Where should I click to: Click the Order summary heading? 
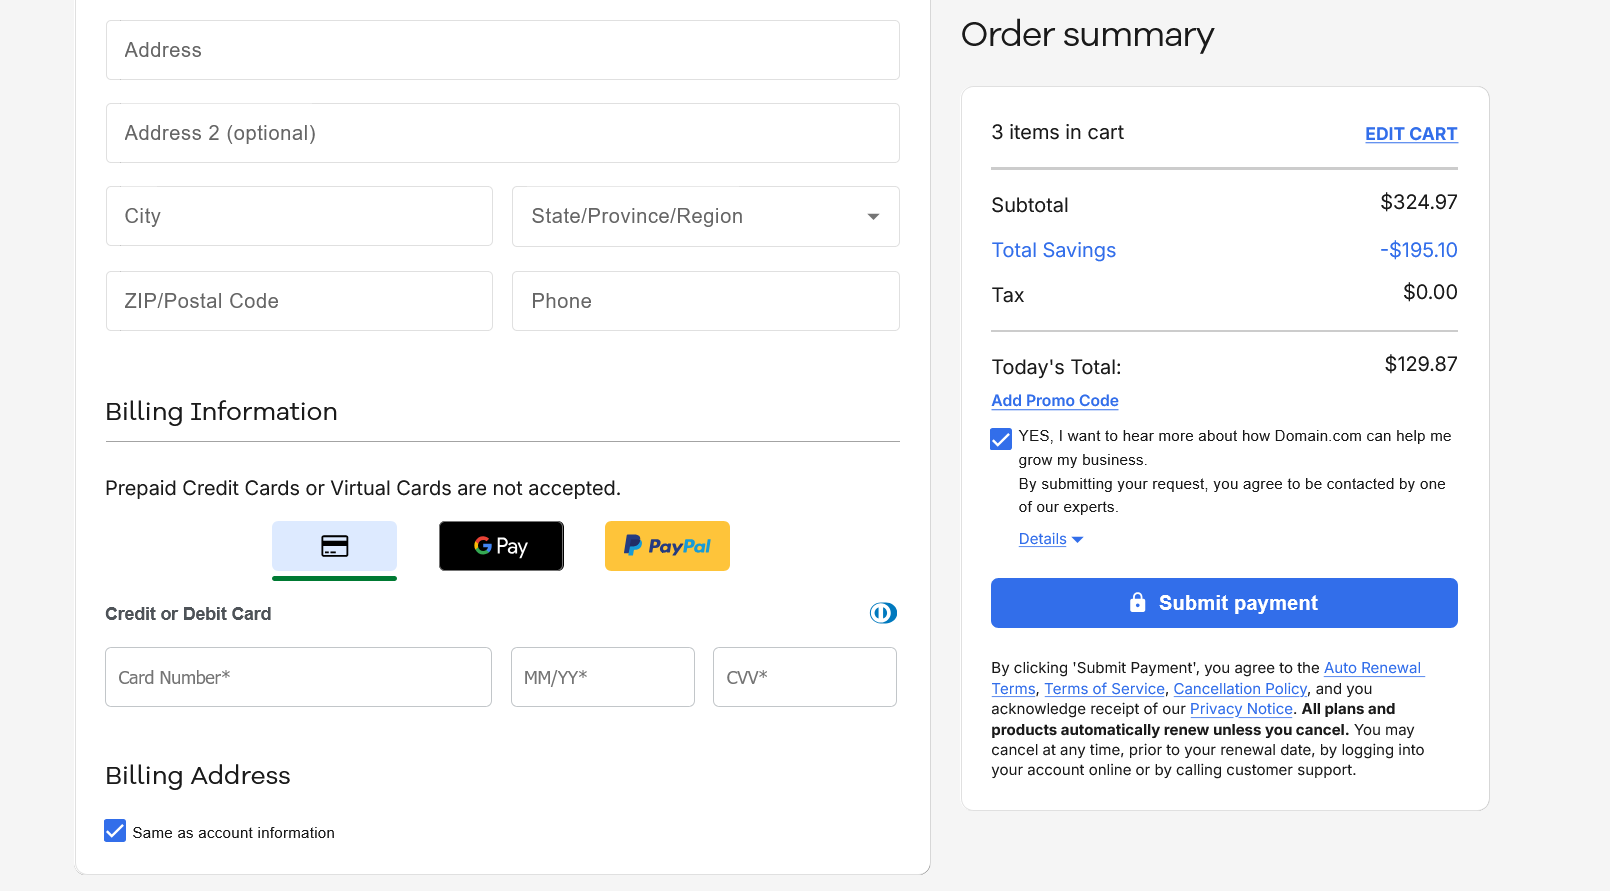1087,35
